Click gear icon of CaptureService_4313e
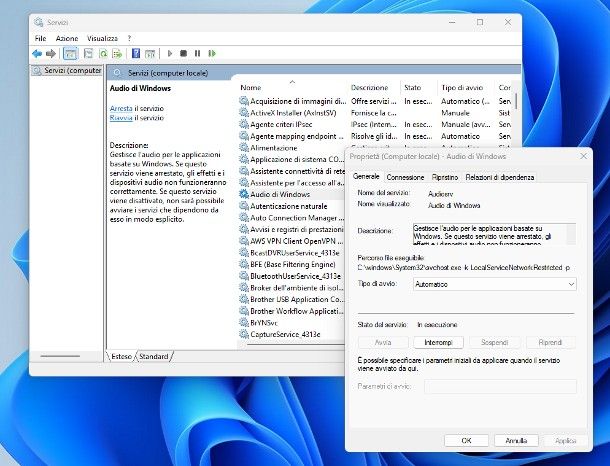The image size is (610, 466). 244,334
